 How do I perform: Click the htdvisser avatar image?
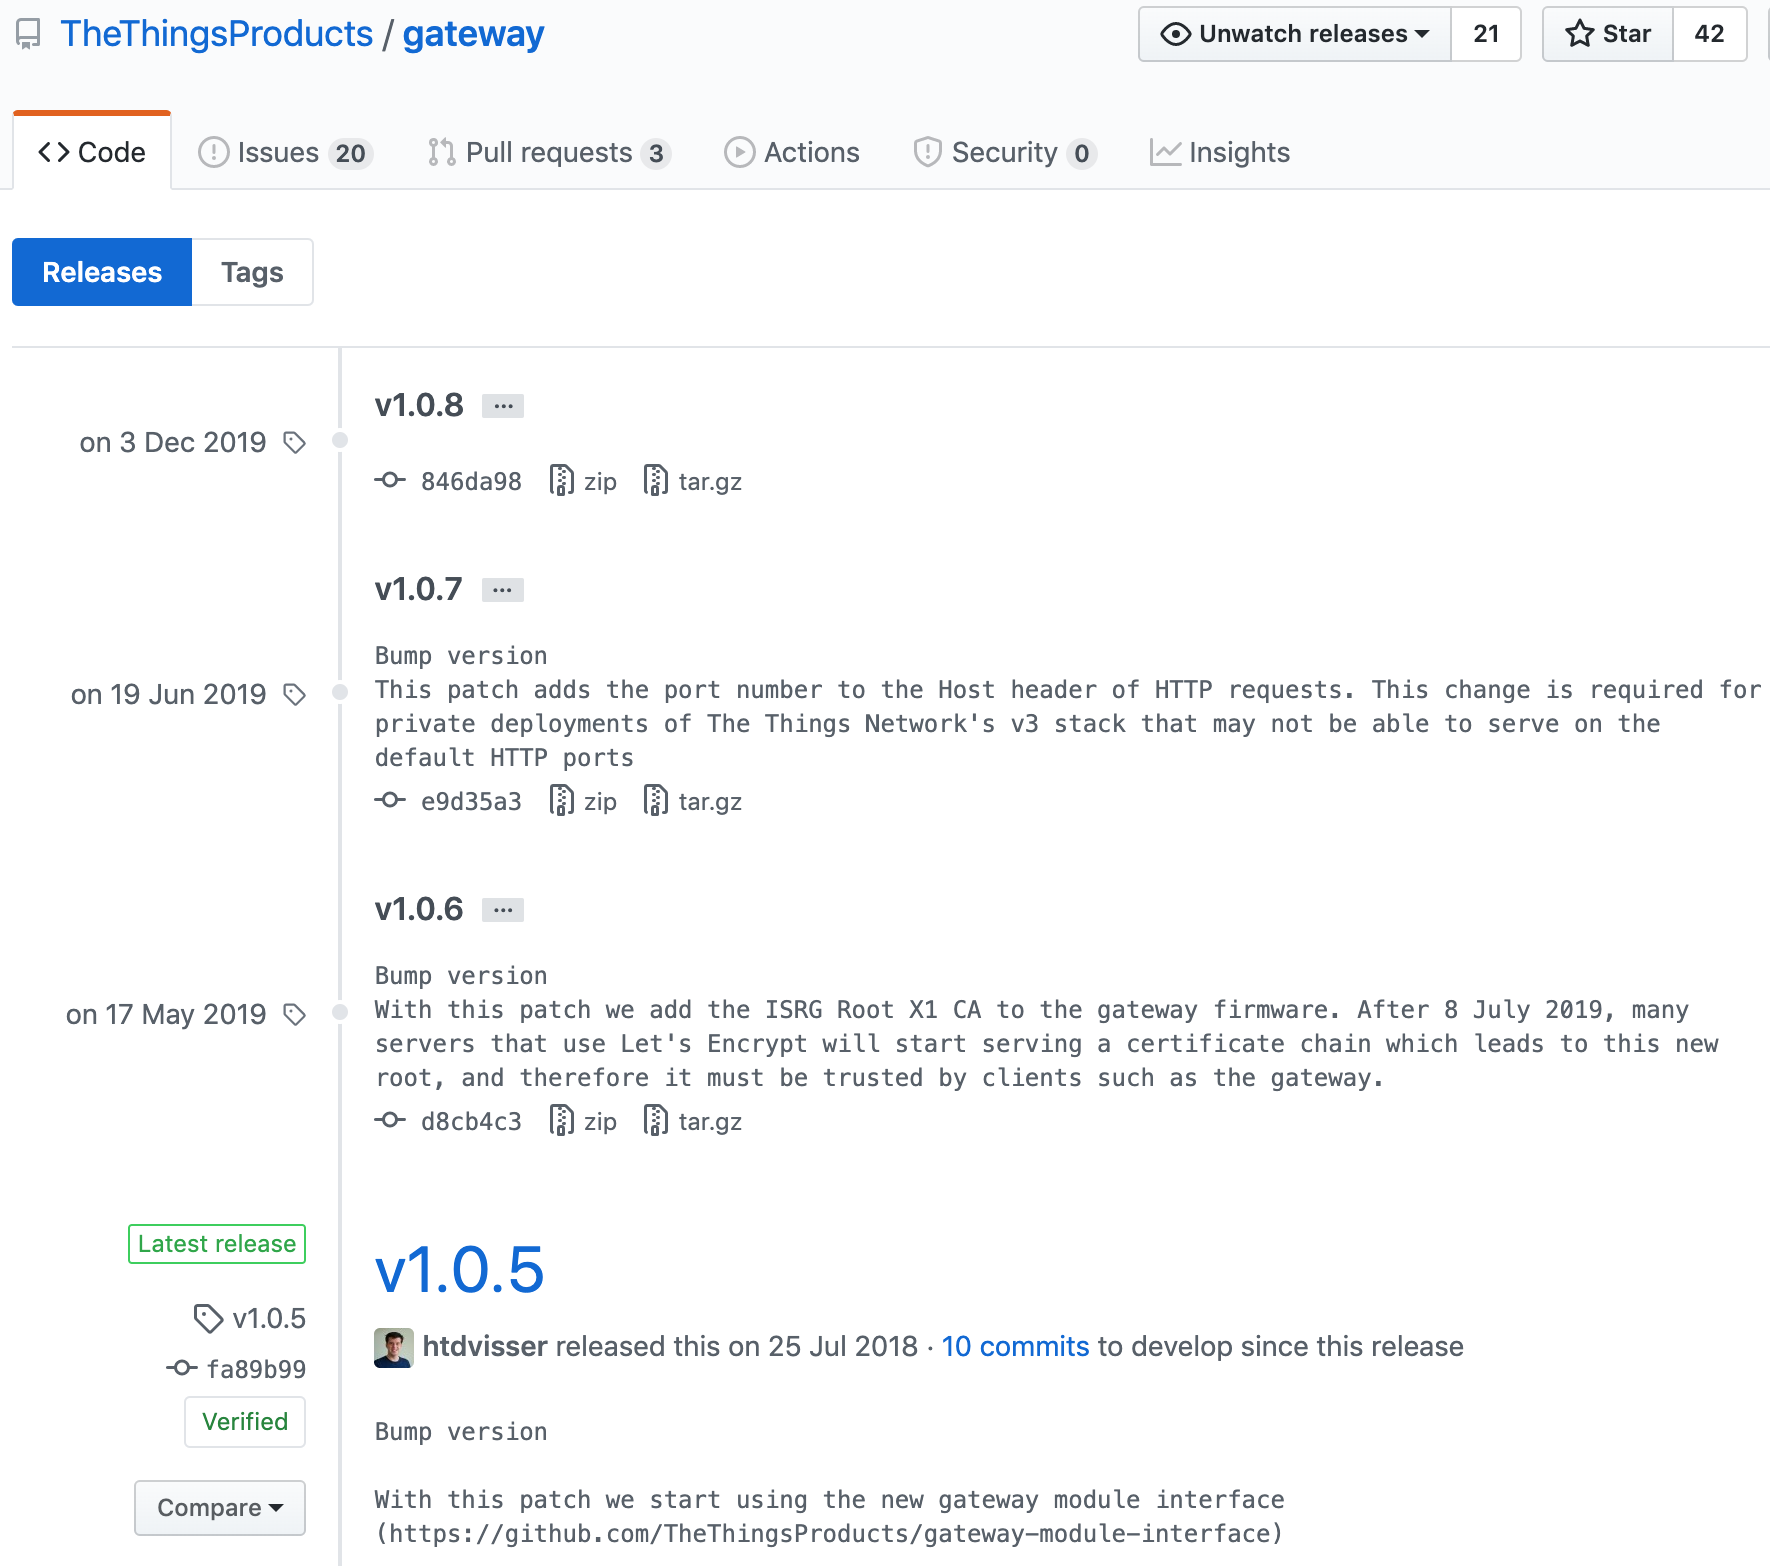[x=394, y=1347]
